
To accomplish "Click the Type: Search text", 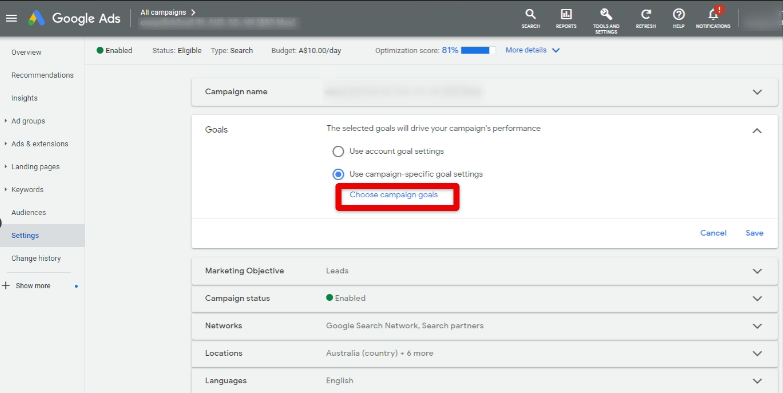I will (232, 50).
